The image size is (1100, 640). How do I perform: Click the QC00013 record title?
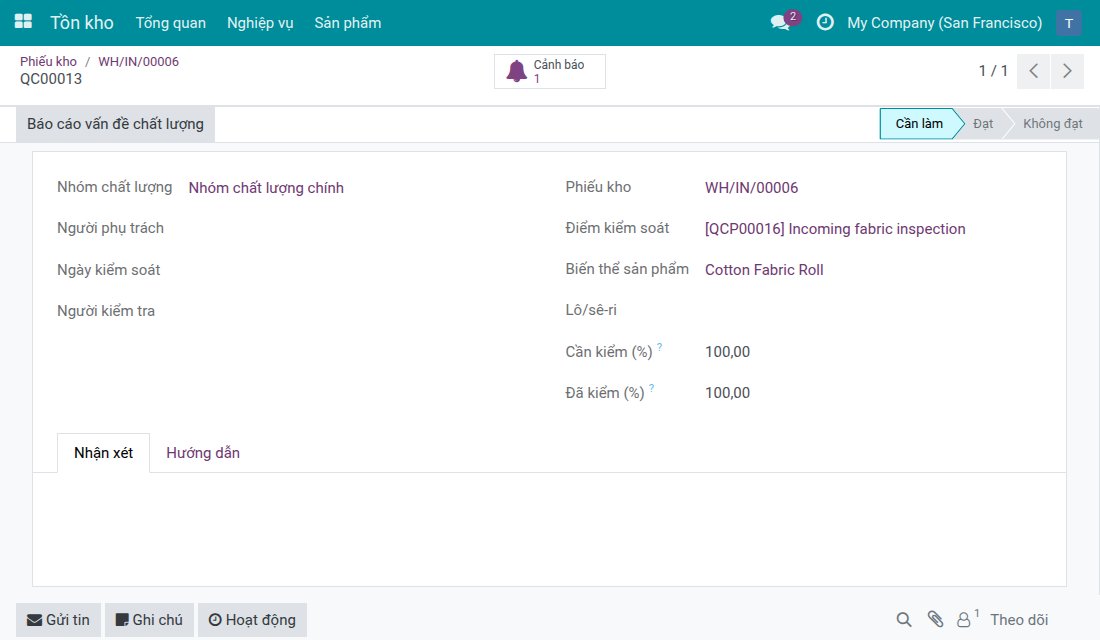tap(51, 79)
